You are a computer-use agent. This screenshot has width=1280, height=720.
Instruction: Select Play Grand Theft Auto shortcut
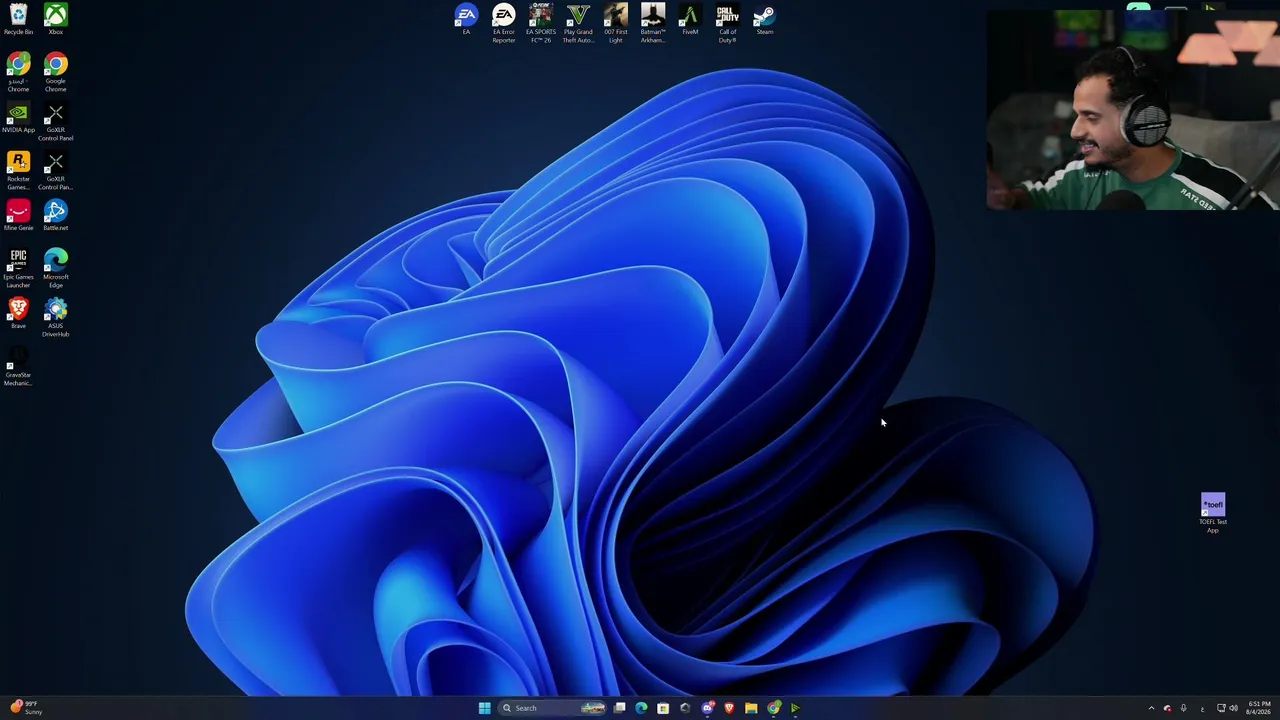pos(578,24)
